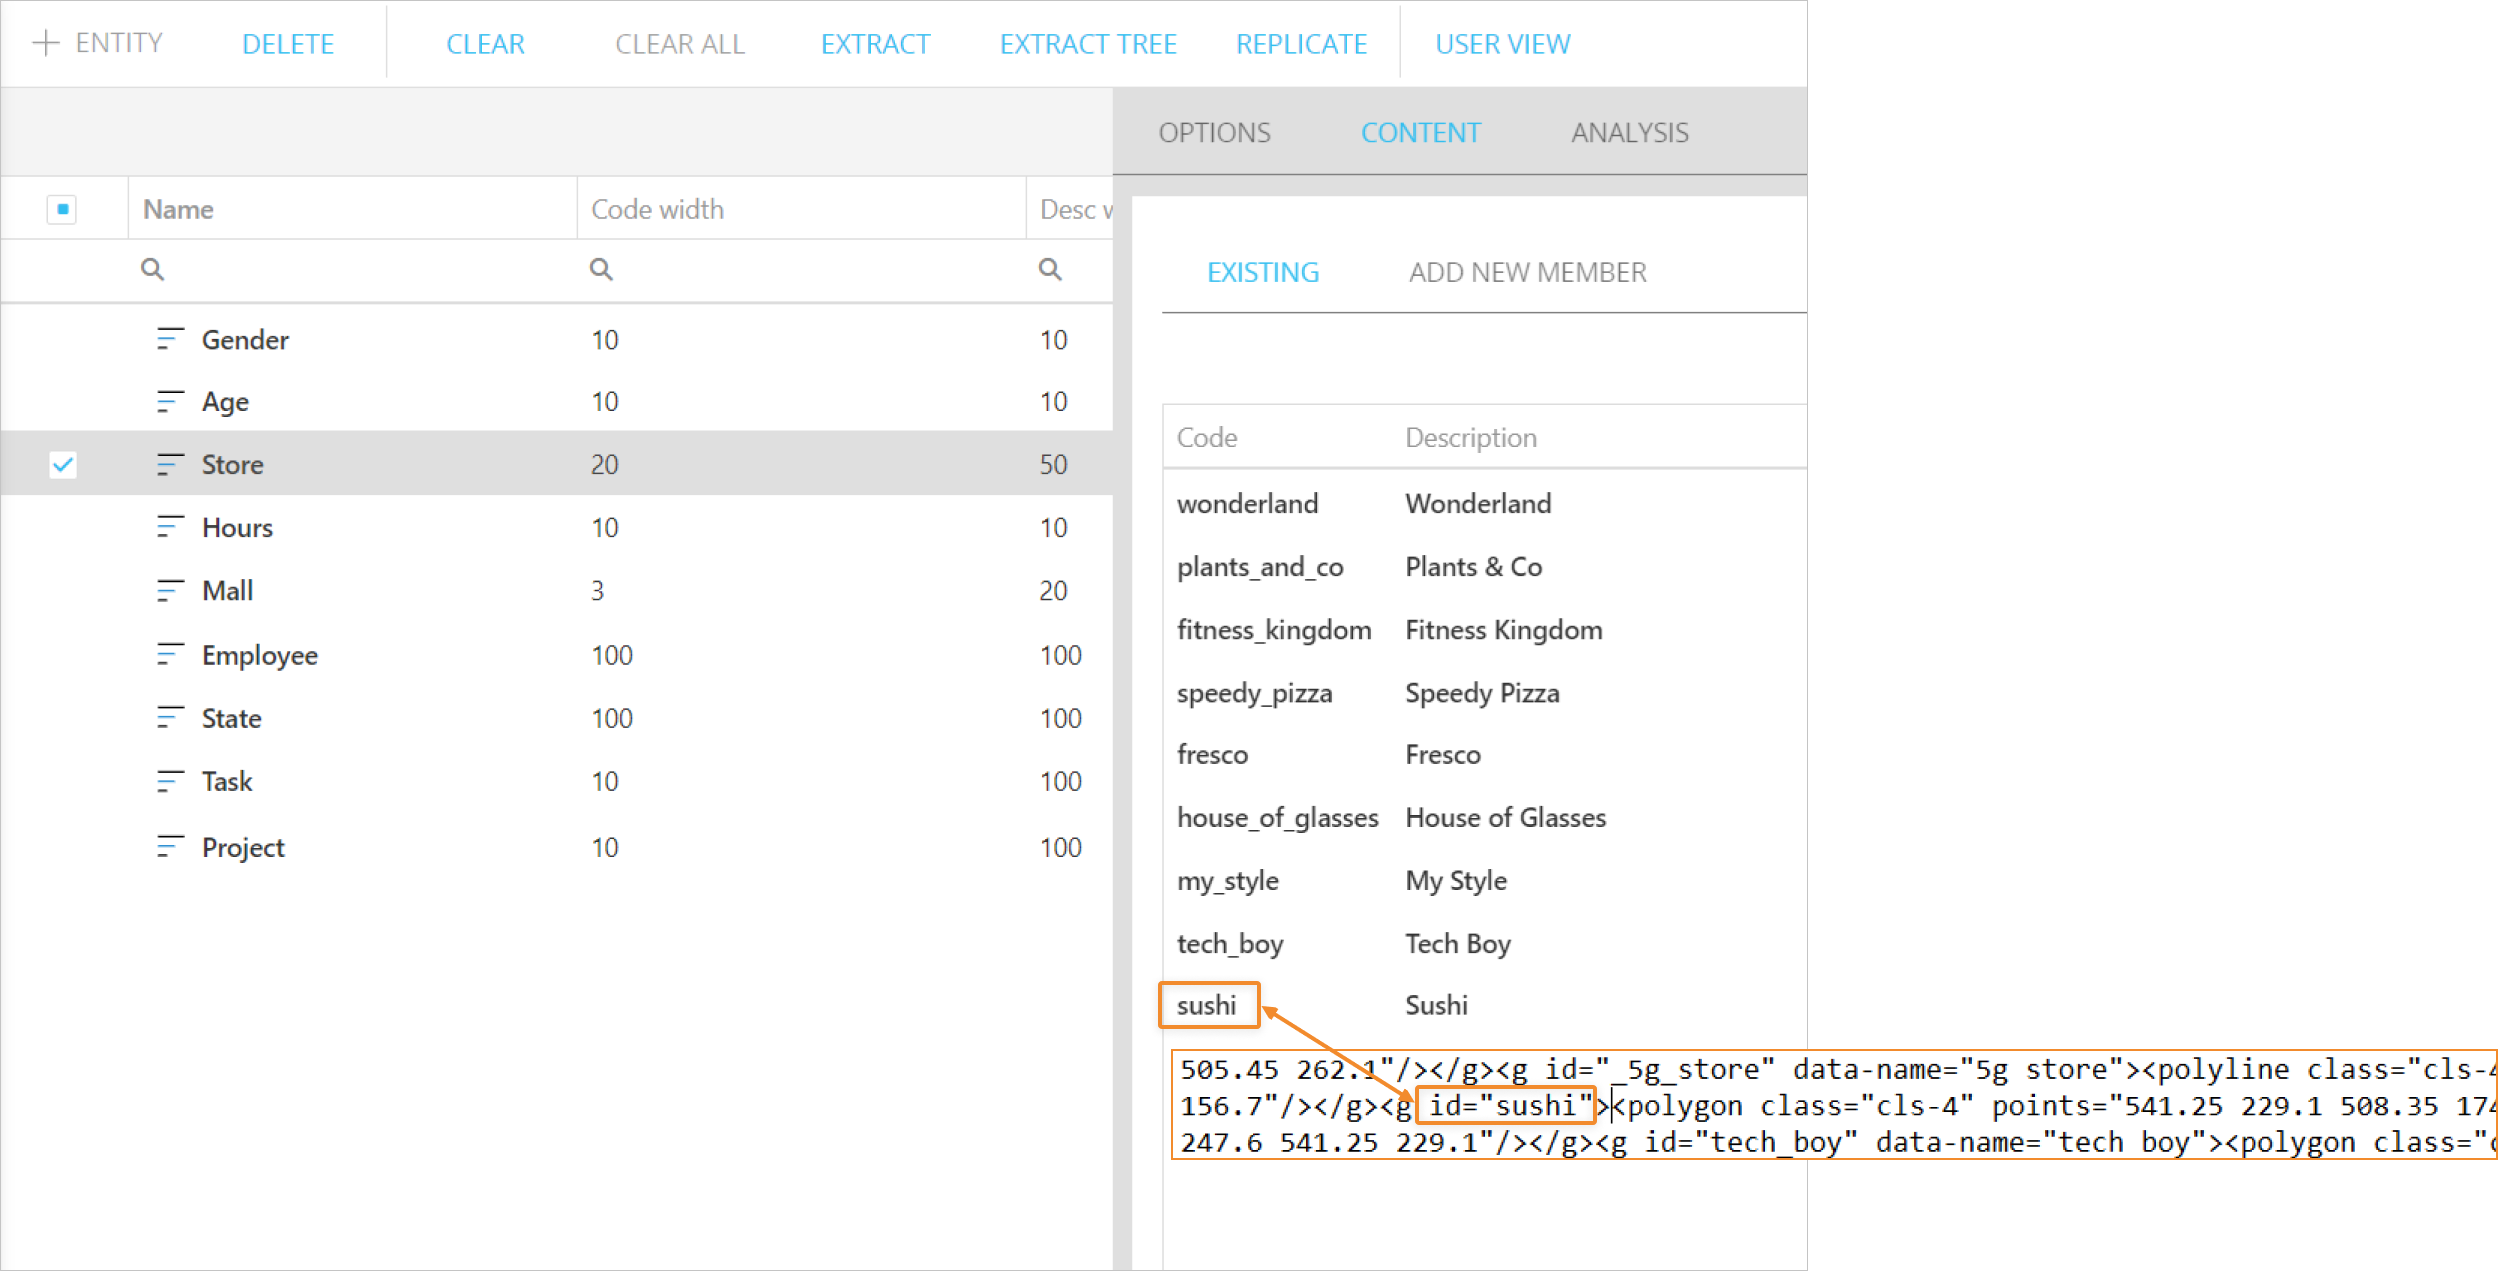Select the State entity row
This screenshot has height=1271, width=2498.
pyautogui.click(x=556, y=718)
